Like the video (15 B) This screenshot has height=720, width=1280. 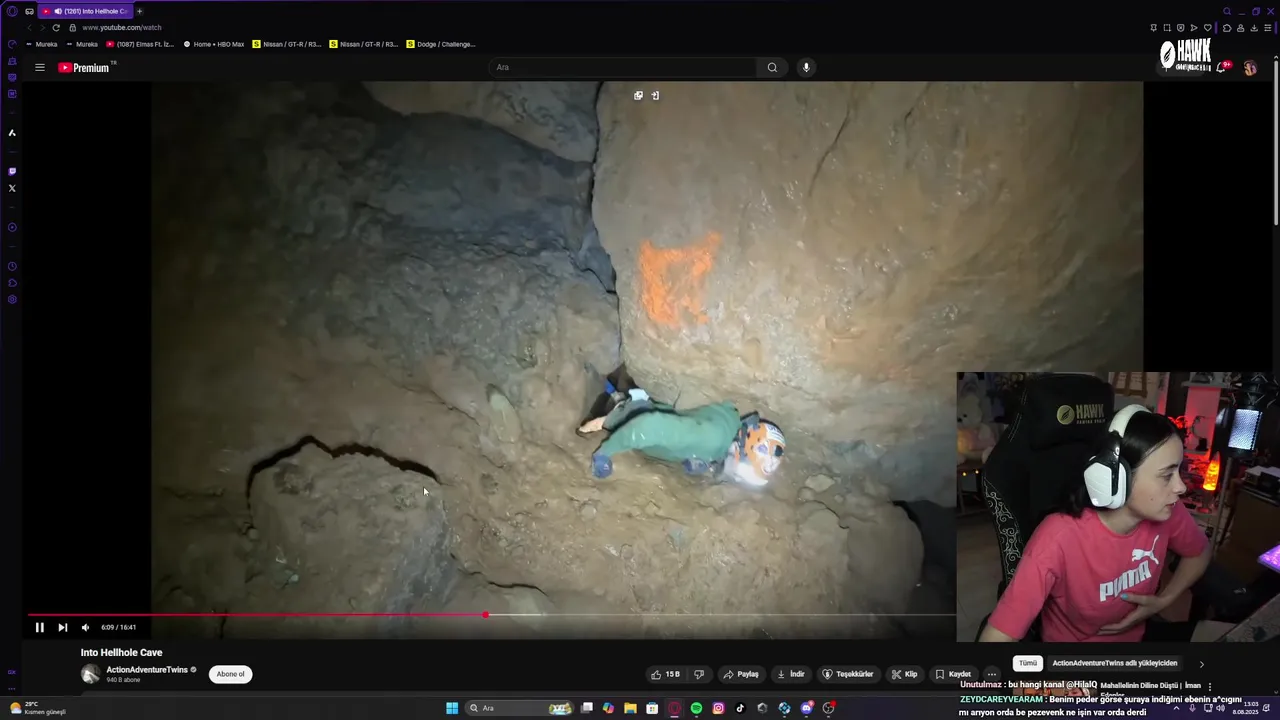(x=665, y=674)
